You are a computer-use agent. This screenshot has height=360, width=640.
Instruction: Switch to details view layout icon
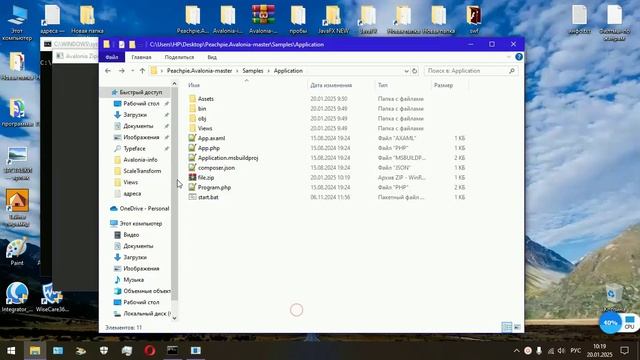(x=506, y=327)
